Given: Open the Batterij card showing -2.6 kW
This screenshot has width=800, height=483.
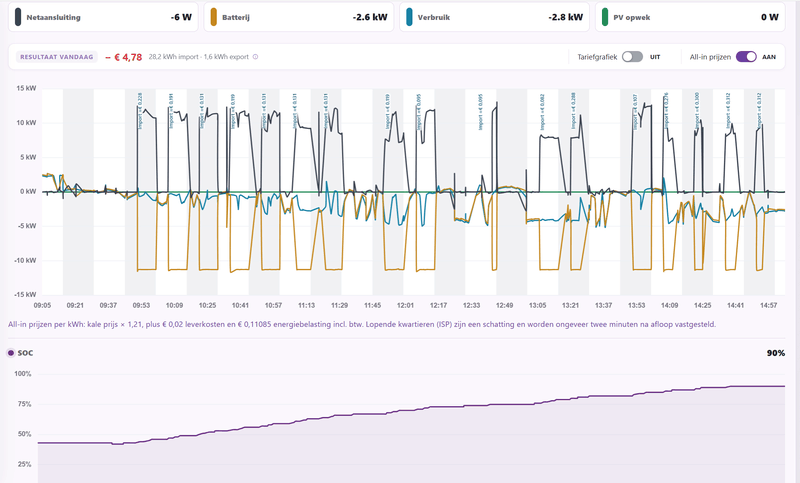Looking at the screenshot, I should (x=299, y=17).
